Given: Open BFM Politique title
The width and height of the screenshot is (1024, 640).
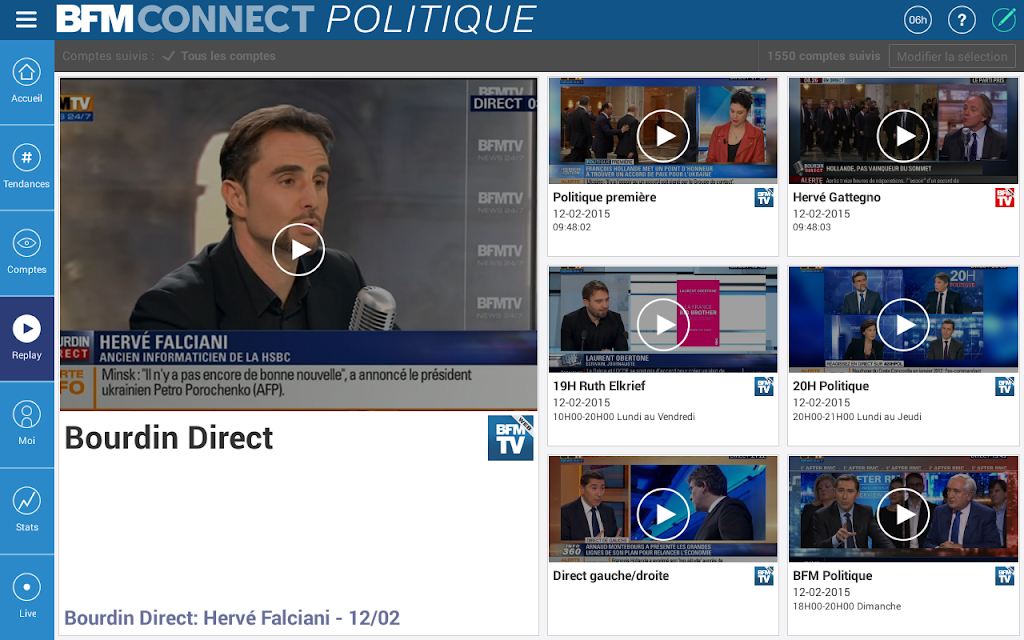Looking at the screenshot, I should (833, 575).
